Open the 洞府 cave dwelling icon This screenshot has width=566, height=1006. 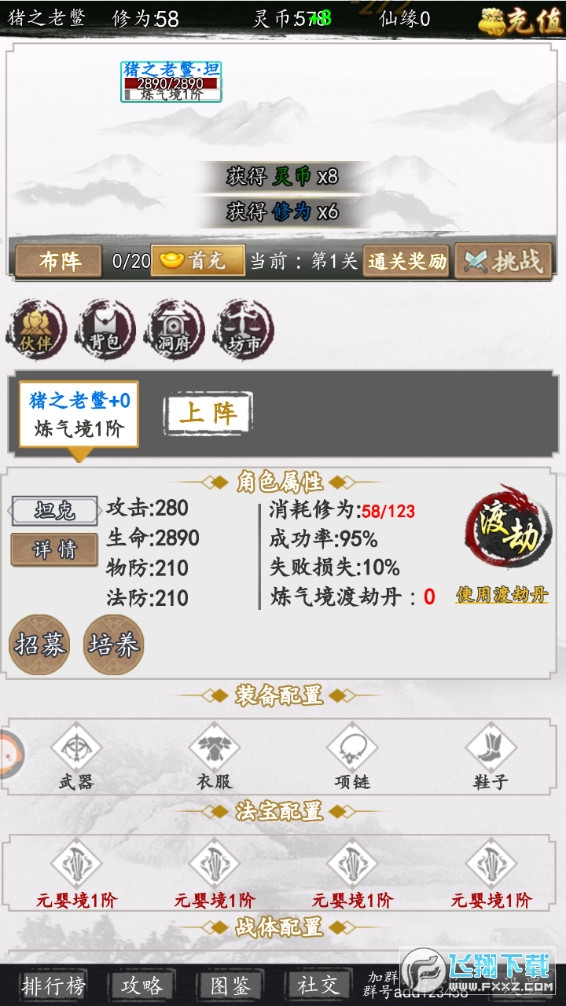[x=174, y=329]
